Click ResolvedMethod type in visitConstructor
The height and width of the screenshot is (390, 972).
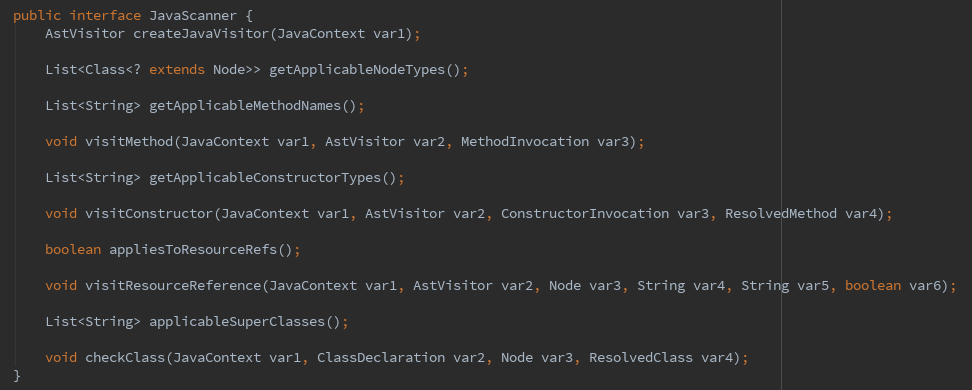point(781,213)
